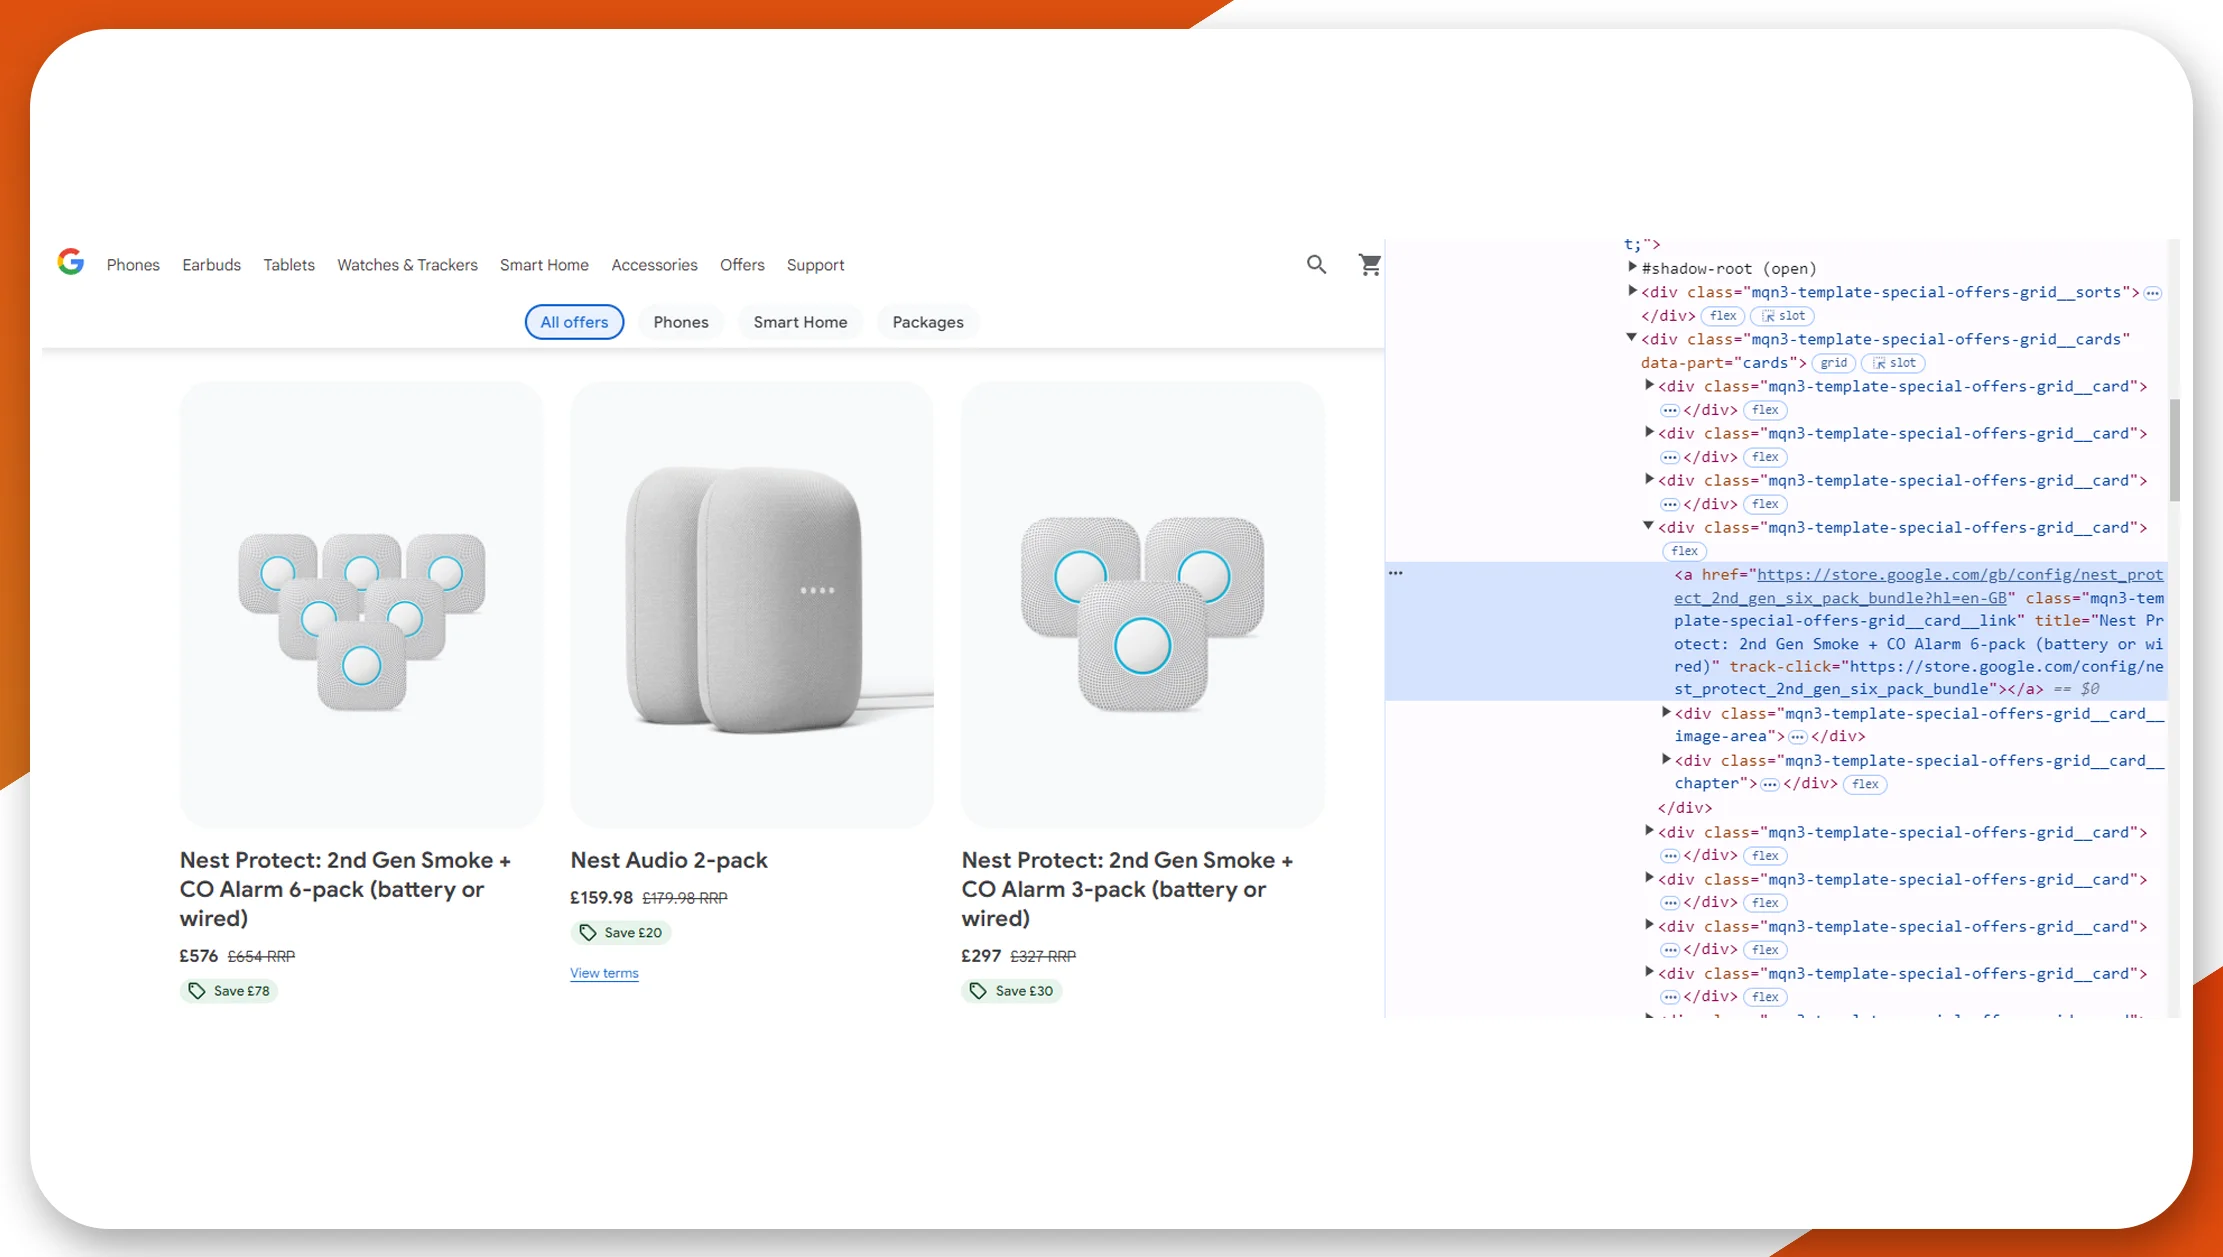Click the slot badge beside data-part="cards"
Screen dimensions: 2223x1257
coord(1894,363)
